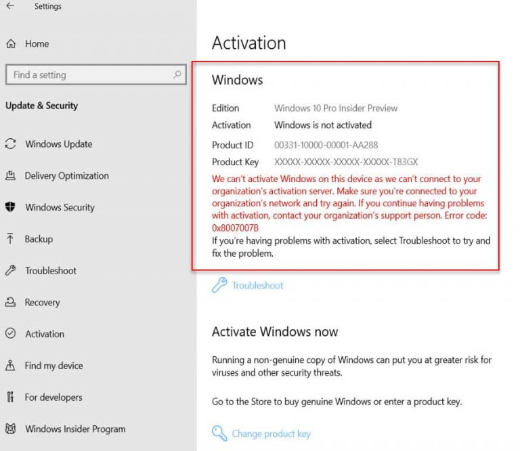
Task: Select Windows Insider Program in sidebar
Action: coord(75,429)
